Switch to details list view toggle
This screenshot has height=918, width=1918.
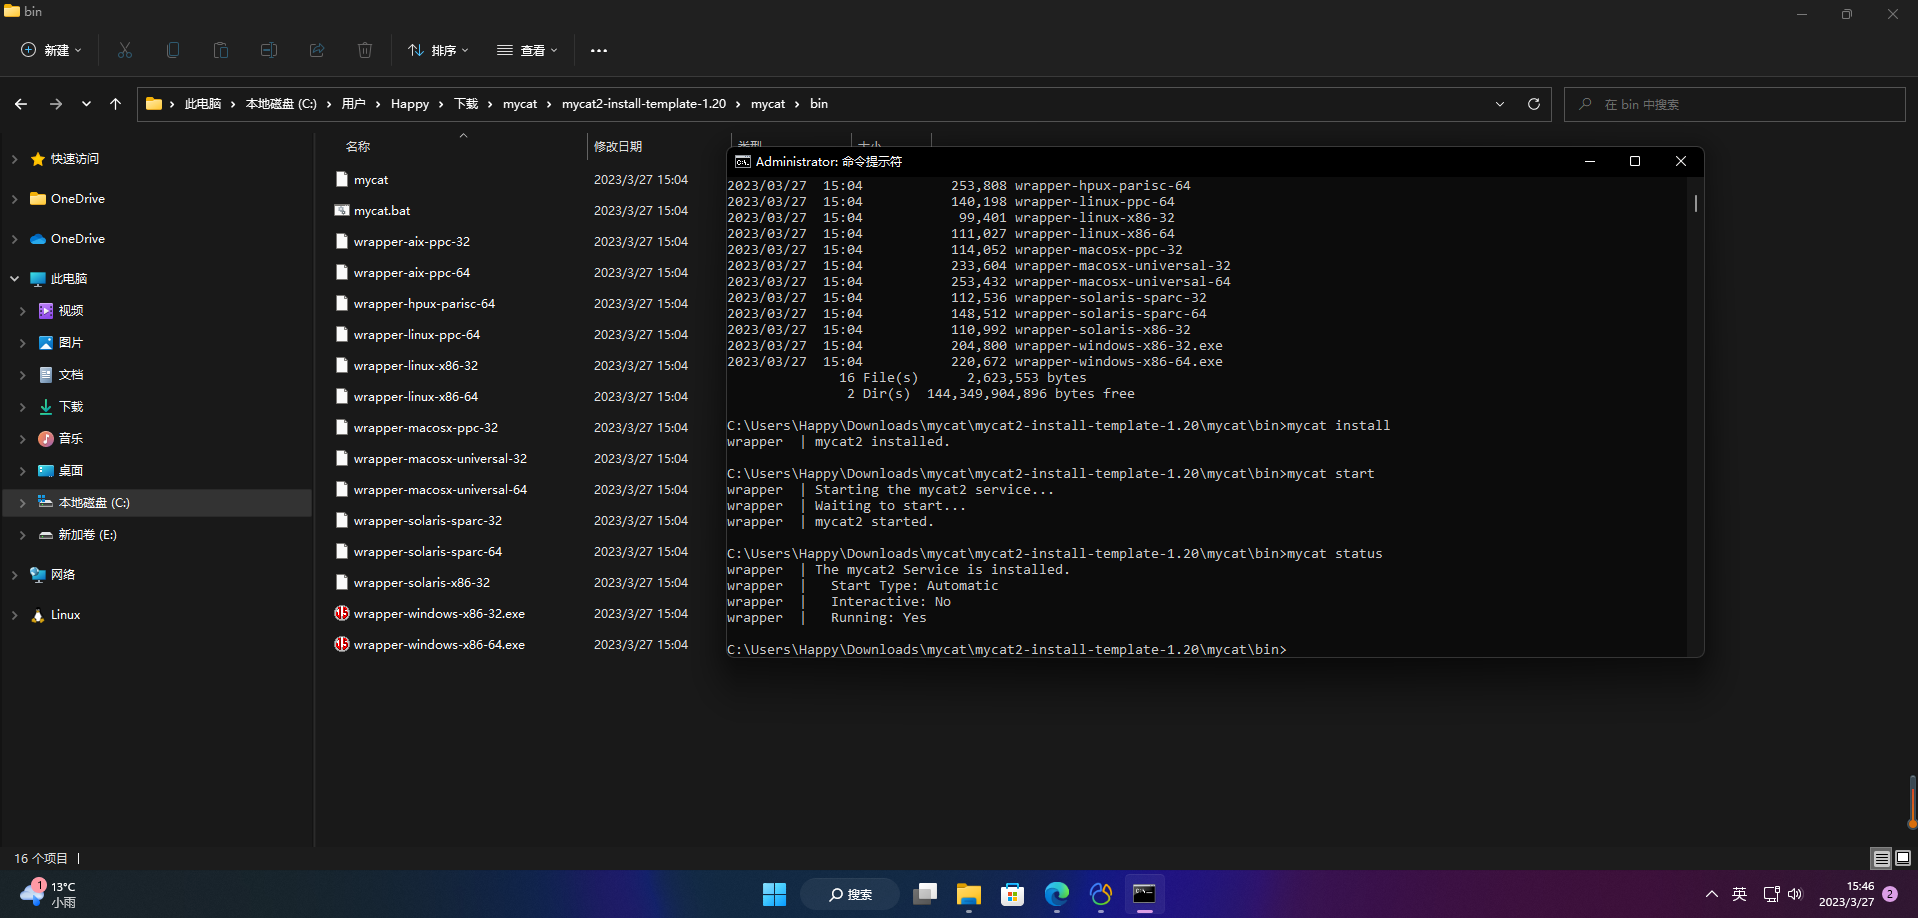pos(1881,858)
